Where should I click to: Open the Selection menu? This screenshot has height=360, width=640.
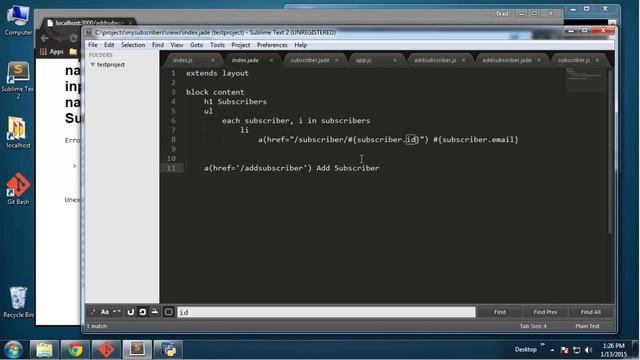pos(133,45)
